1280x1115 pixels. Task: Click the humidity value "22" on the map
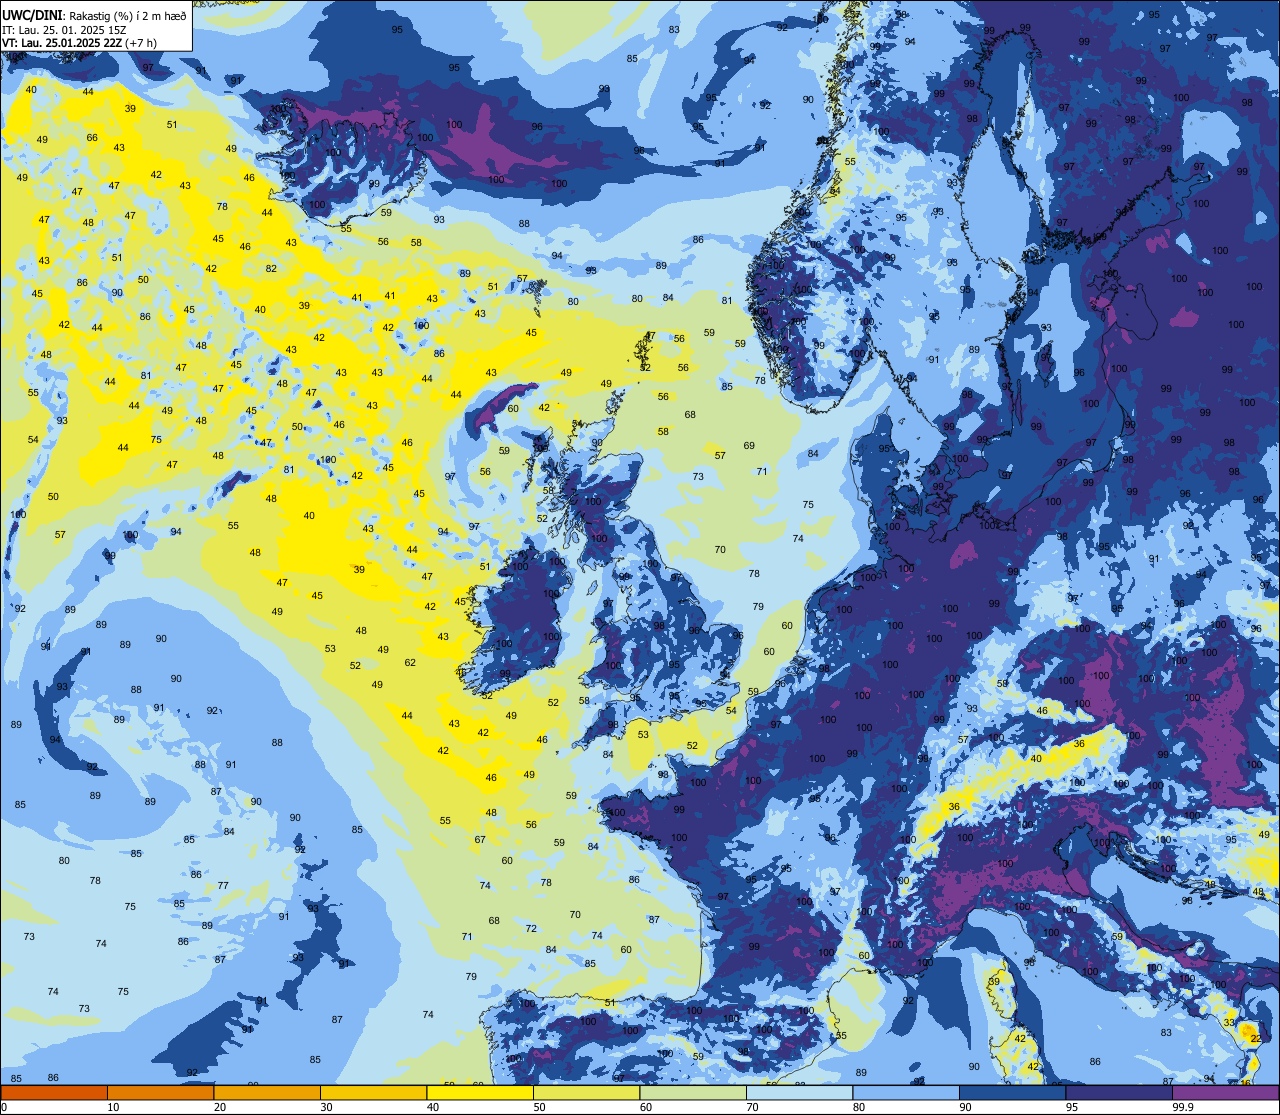[x=1256, y=1039]
